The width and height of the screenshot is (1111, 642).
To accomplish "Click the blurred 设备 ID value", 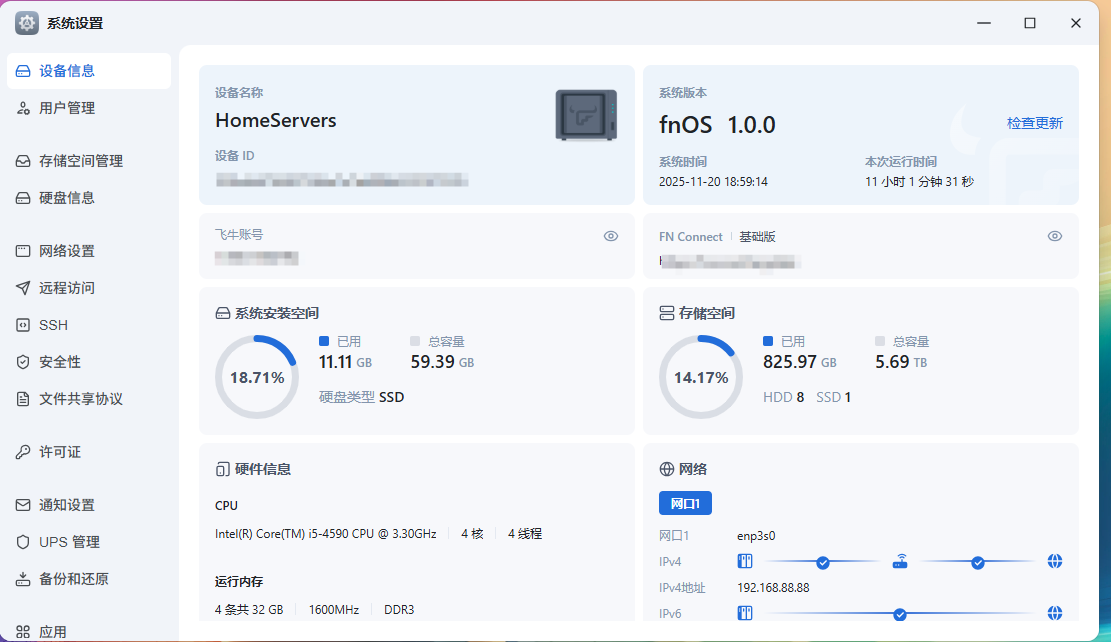I will pos(342,180).
